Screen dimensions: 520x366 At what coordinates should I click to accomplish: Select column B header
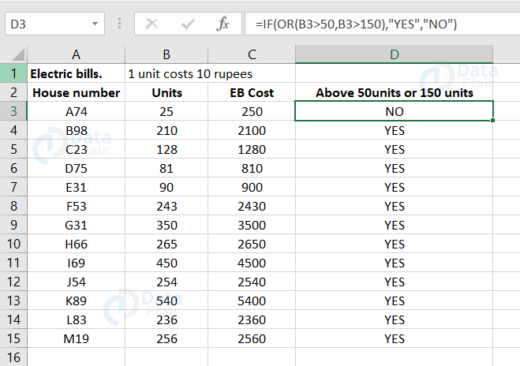click(166, 54)
